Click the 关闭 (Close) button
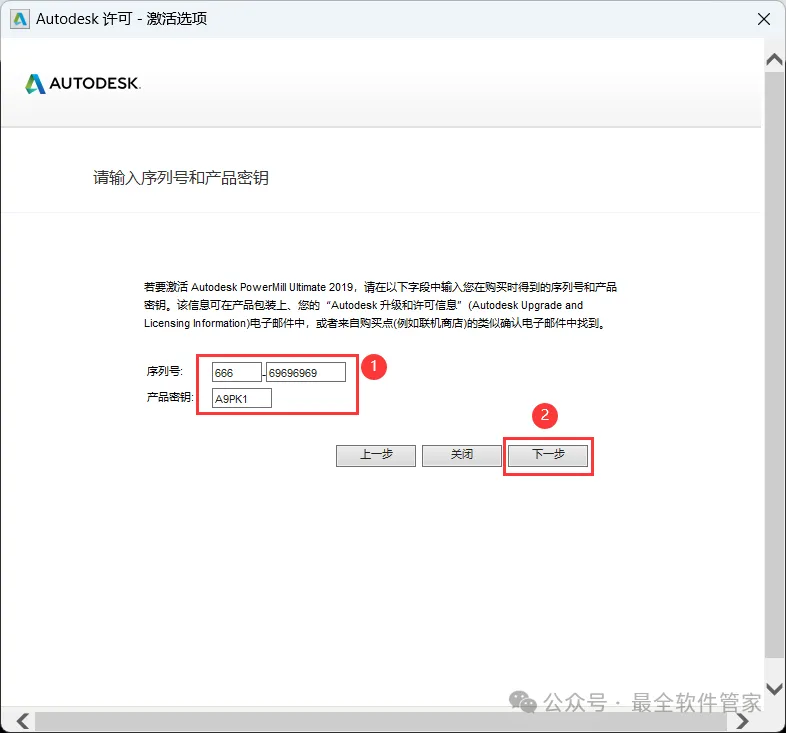786x733 pixels. pos(462,456)
